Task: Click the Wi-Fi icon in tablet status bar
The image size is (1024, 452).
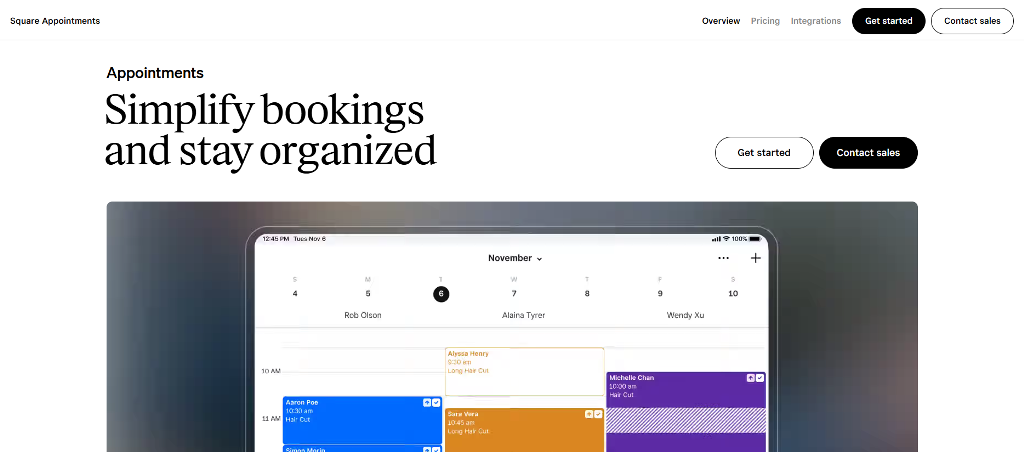Action: [726, 239]
